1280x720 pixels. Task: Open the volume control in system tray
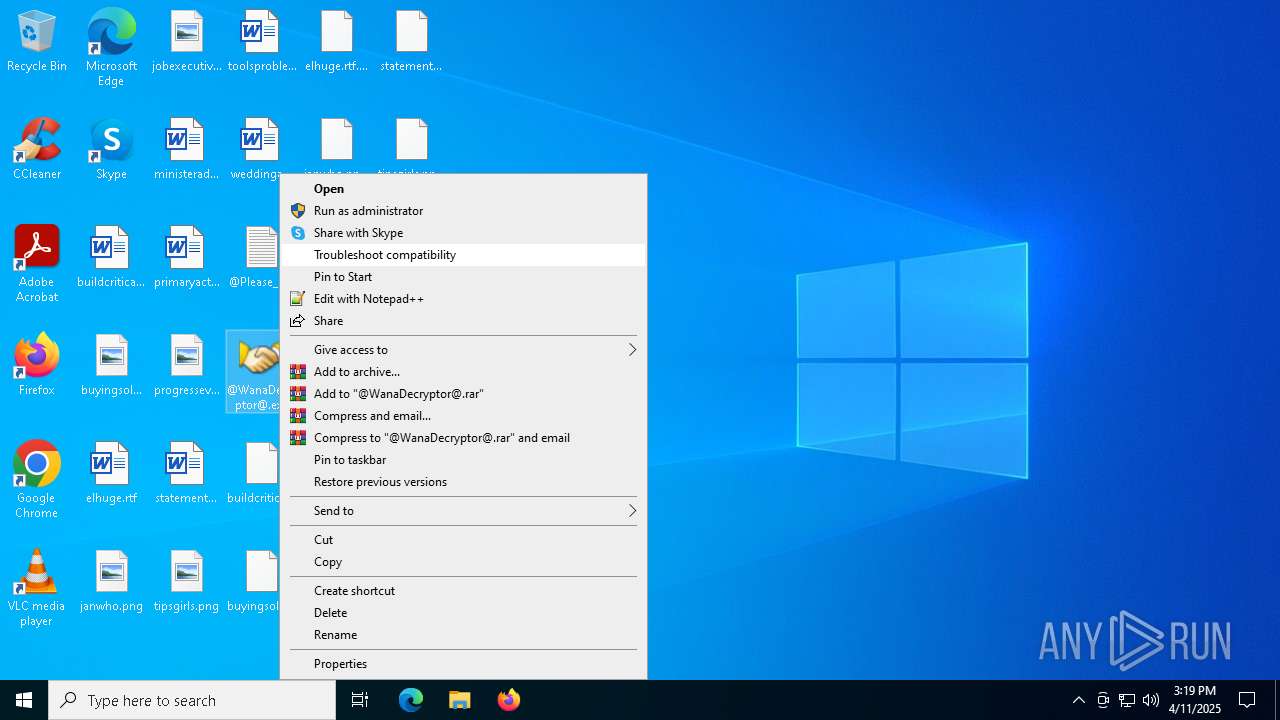point(1151,700)
